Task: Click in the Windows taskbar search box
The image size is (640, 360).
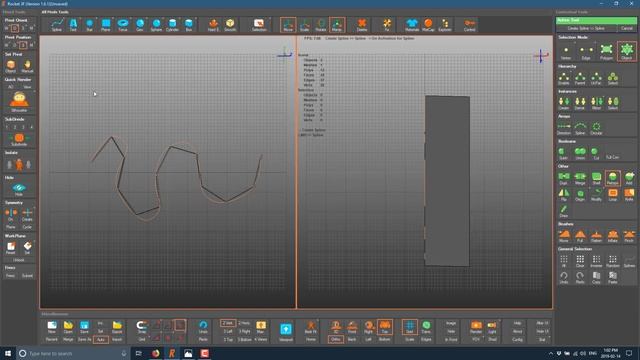Action: 73,353
